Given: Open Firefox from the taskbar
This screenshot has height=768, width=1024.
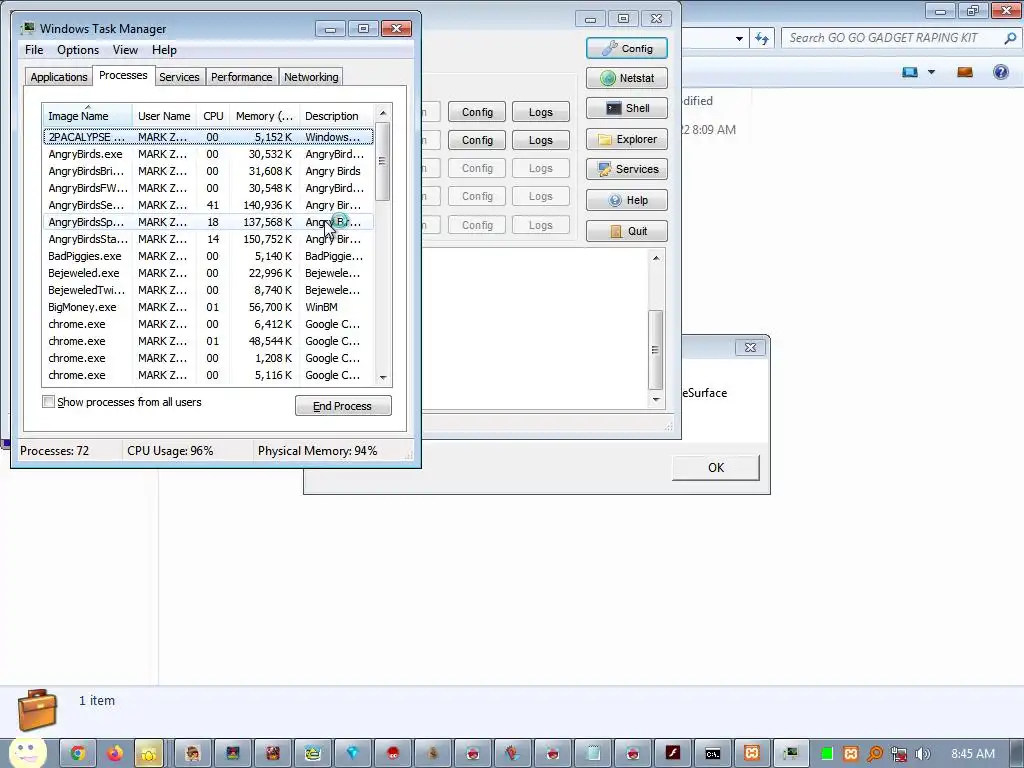Looking at the screenshot, I should click(x=115, y=754).
